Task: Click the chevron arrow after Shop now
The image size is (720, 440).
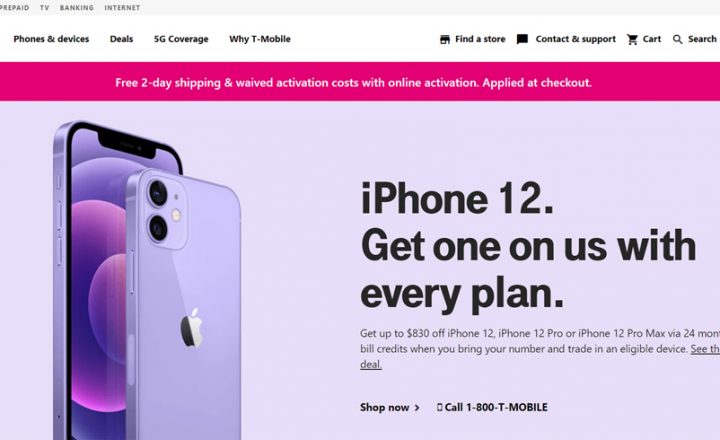Action: [x=417, y=407]
